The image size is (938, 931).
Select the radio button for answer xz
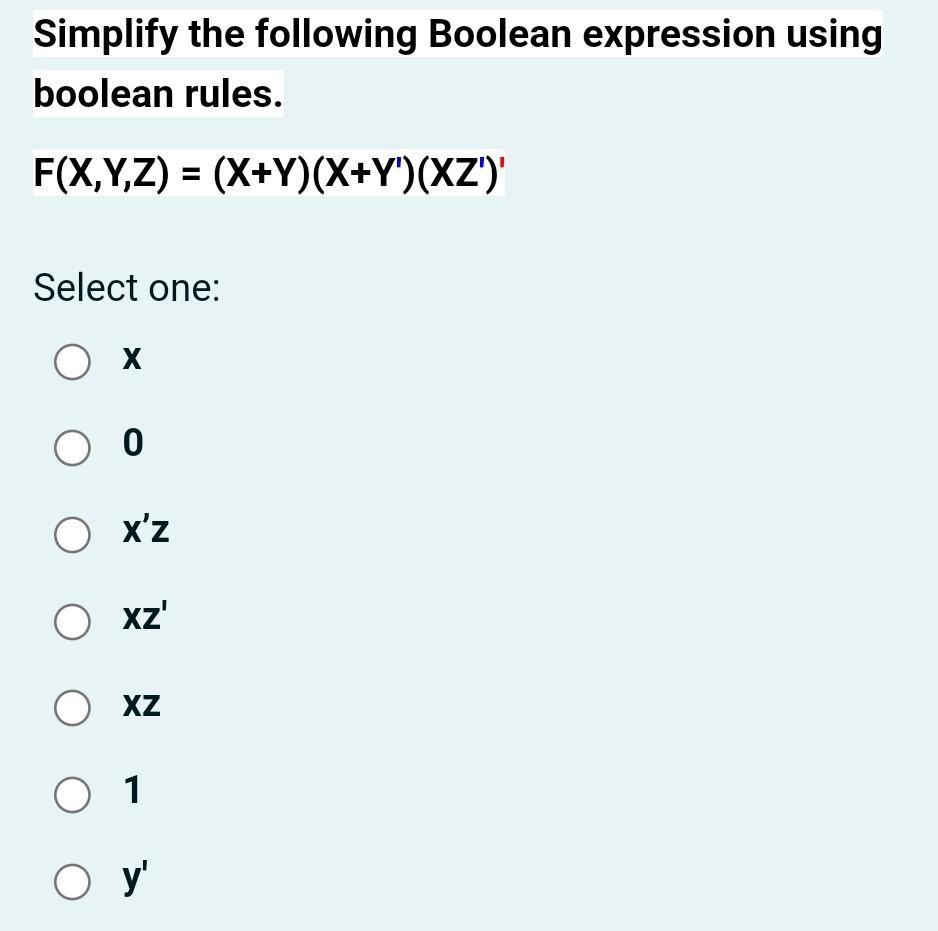72,708
